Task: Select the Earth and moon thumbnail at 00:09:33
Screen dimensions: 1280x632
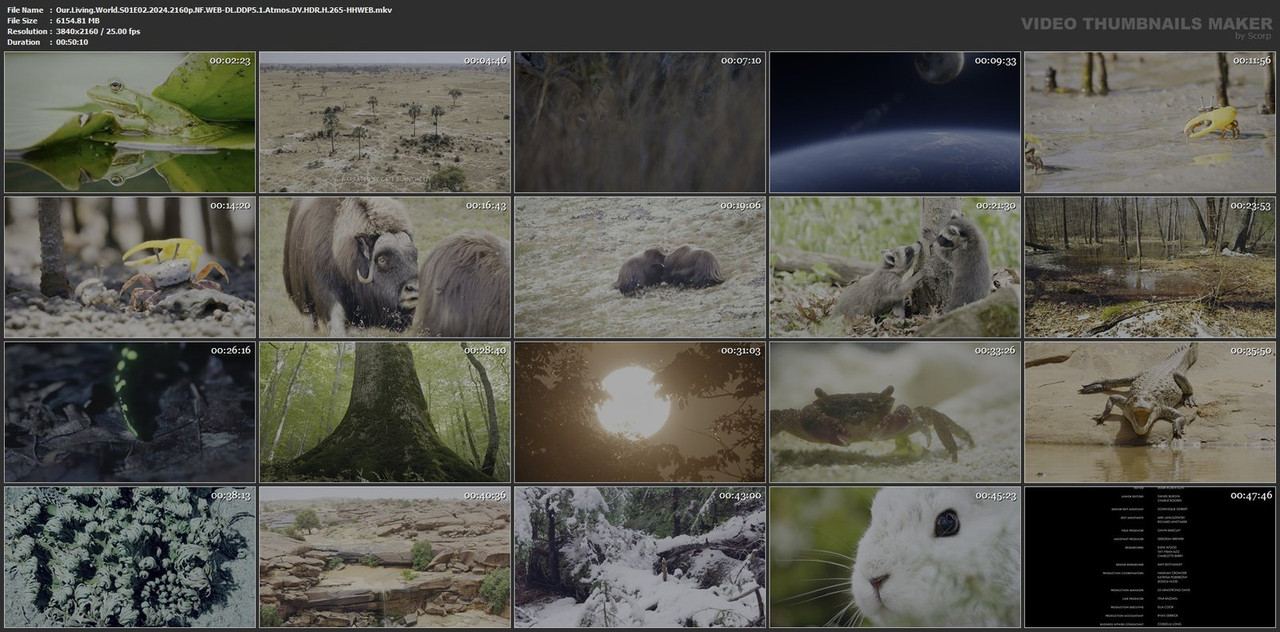Action: [895, 122]
